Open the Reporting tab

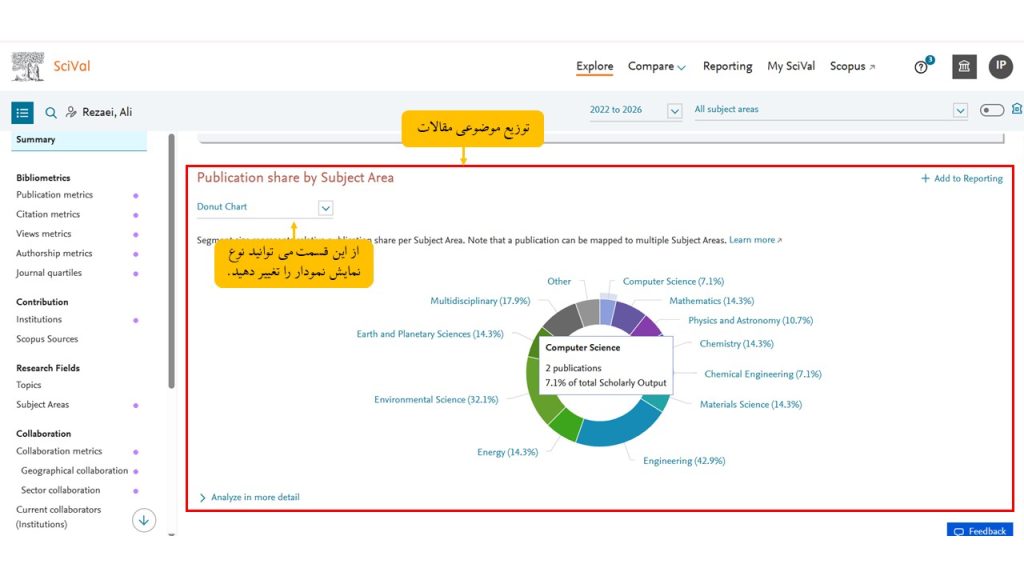click(728, 67)
